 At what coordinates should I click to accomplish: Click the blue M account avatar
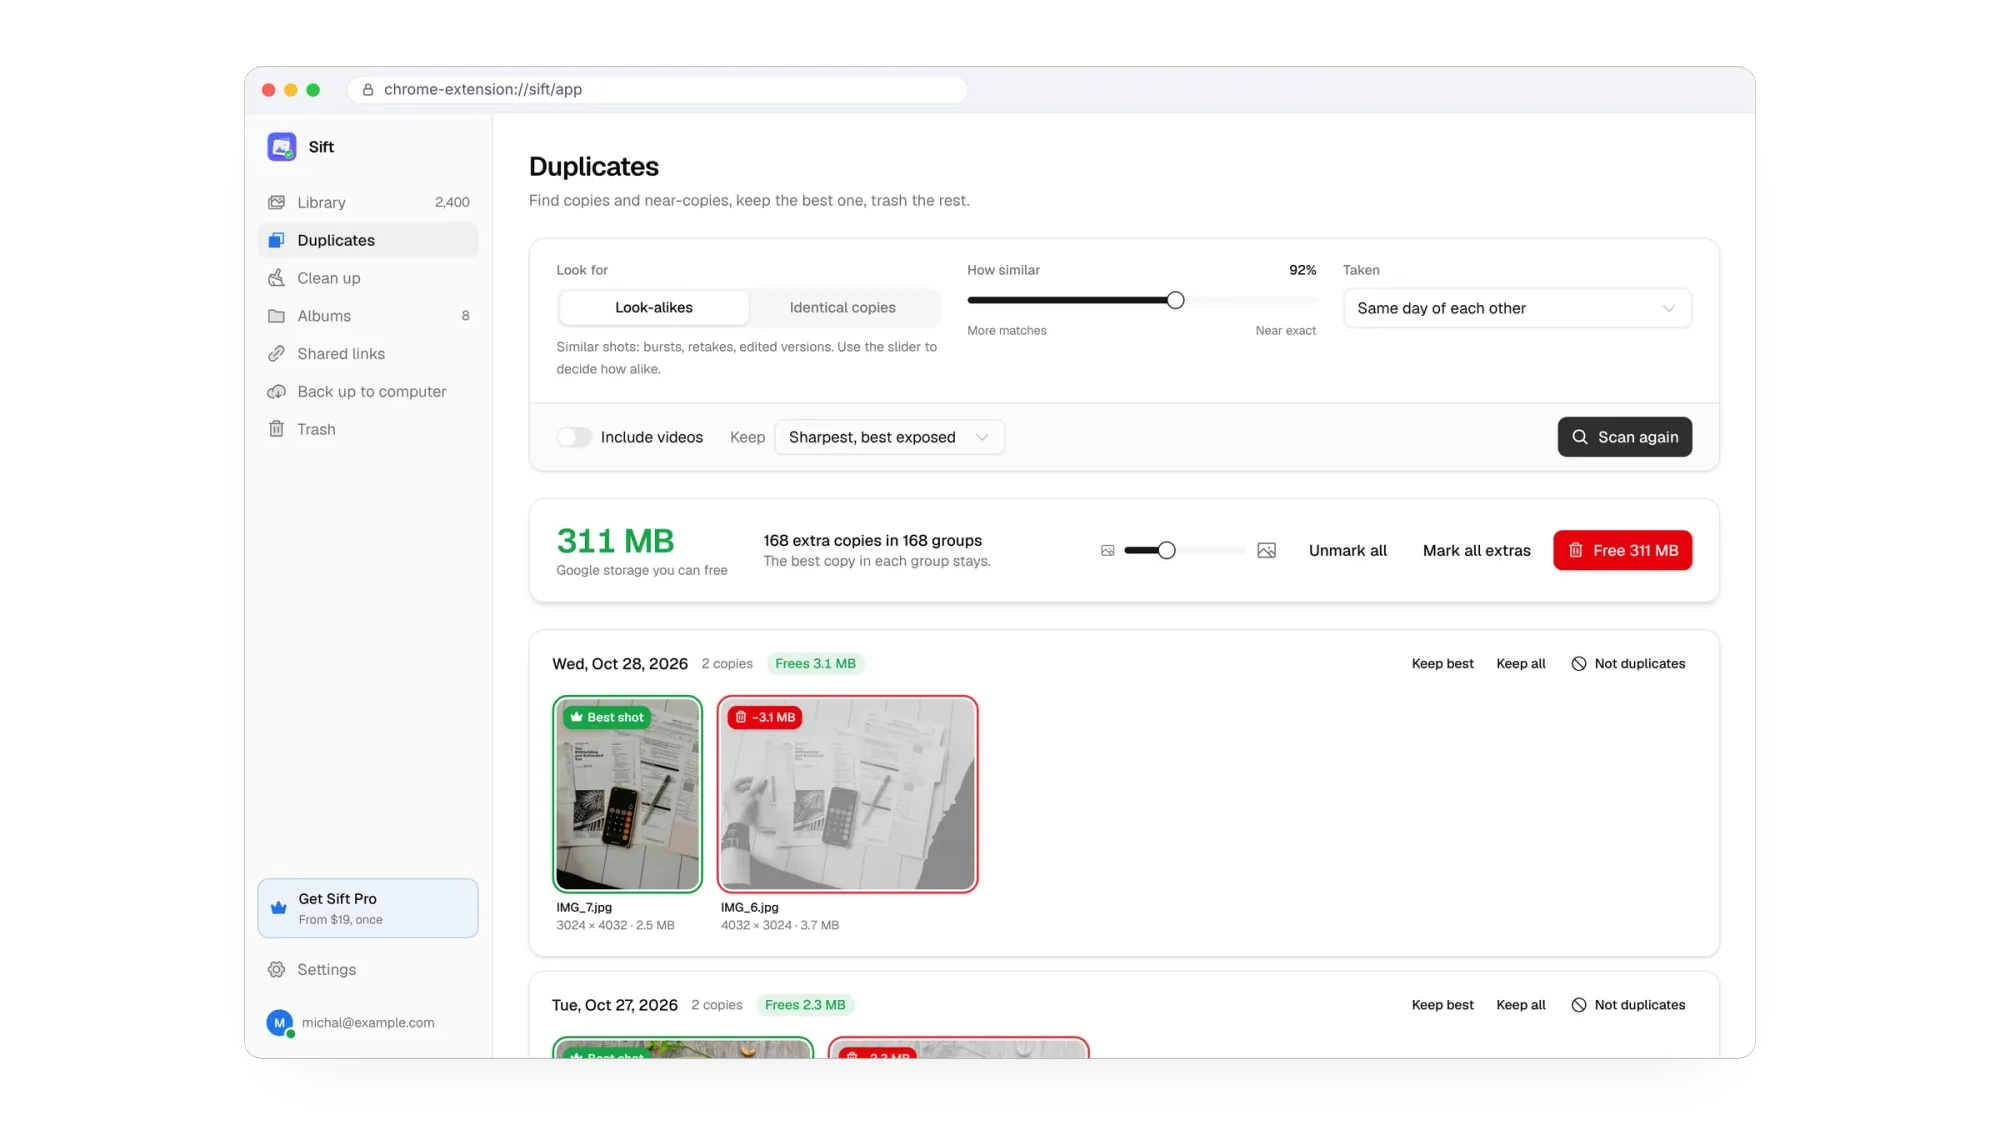pyautogui.click(x=280, y=1023)
